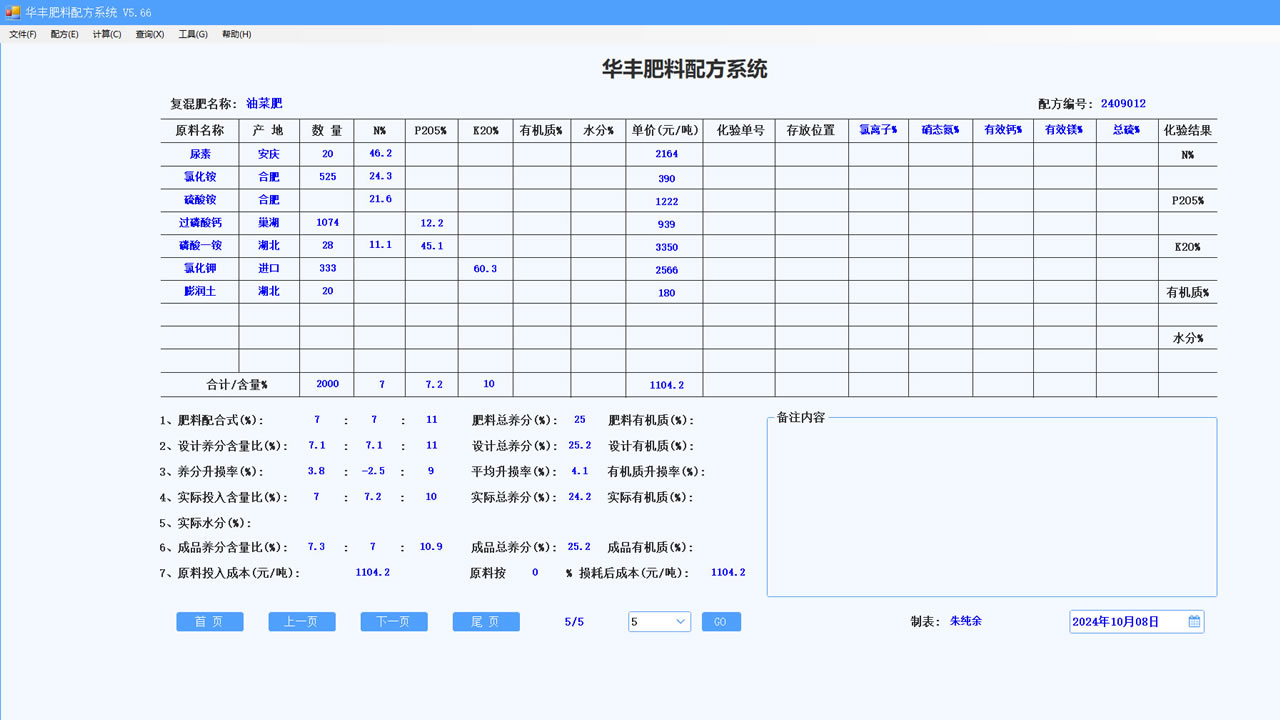Open the 计算(C) menu
This screenshot has width=1280, height=720.
tap(106, 33)
